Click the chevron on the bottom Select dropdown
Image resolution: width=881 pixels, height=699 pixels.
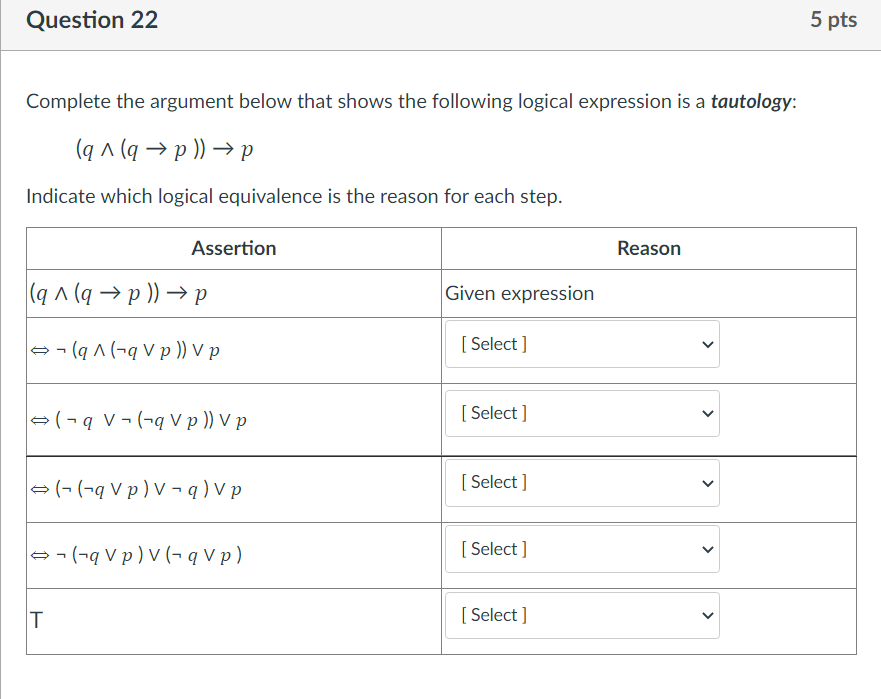[706, 615]
